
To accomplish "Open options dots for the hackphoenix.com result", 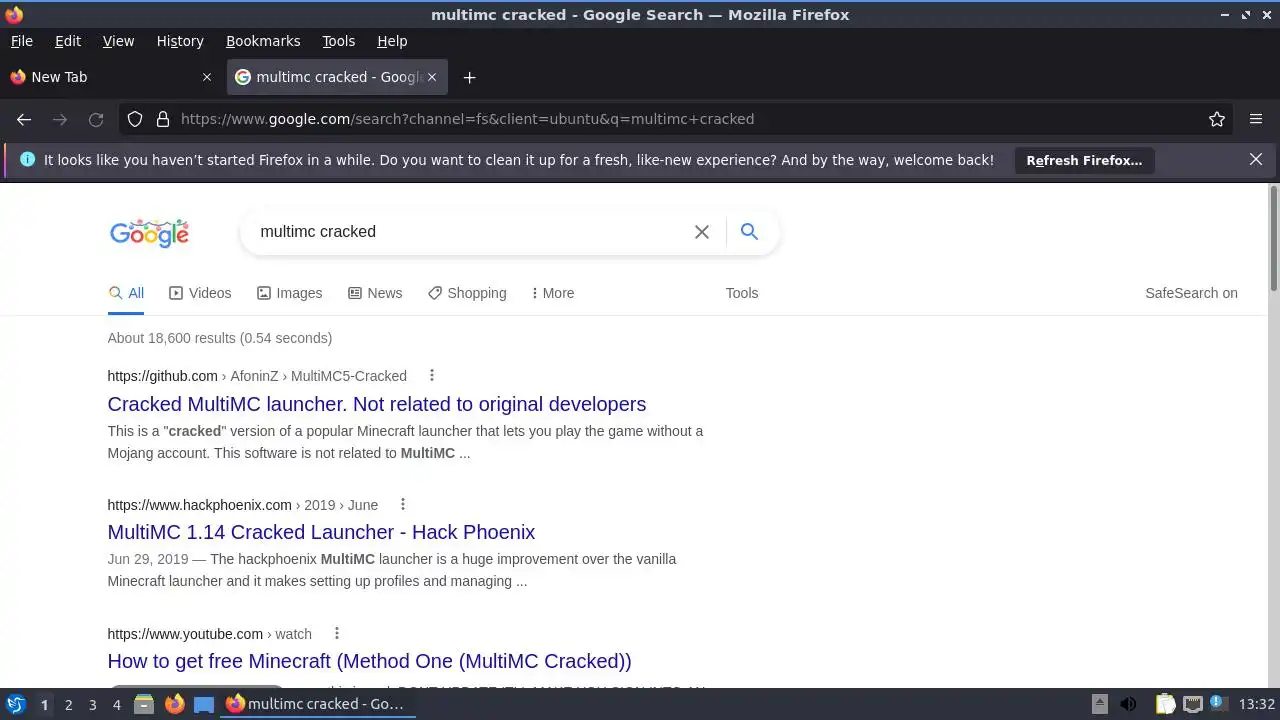I will 403,505.
